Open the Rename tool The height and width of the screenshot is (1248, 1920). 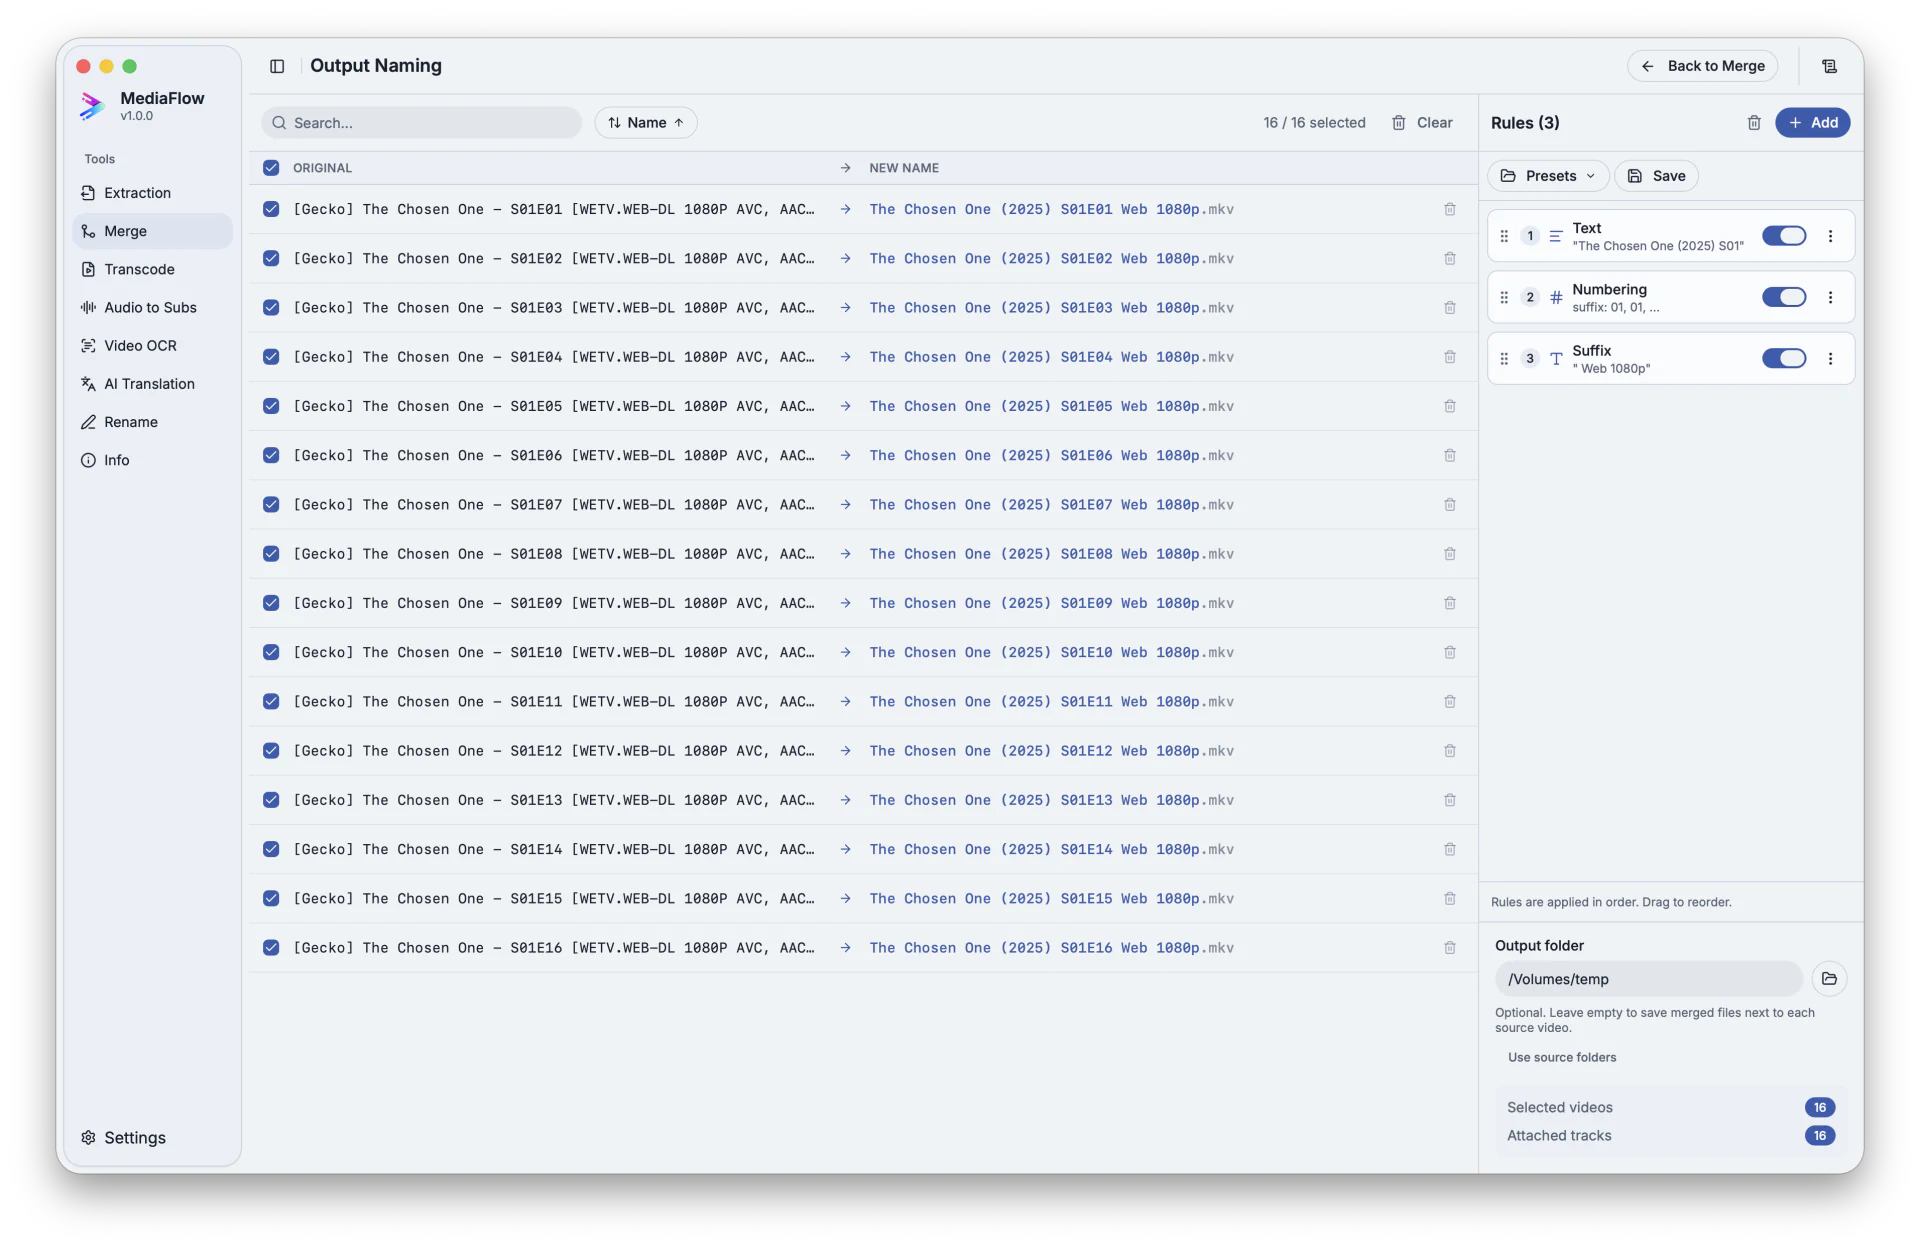pyautogui.click(x=152, y=422)
